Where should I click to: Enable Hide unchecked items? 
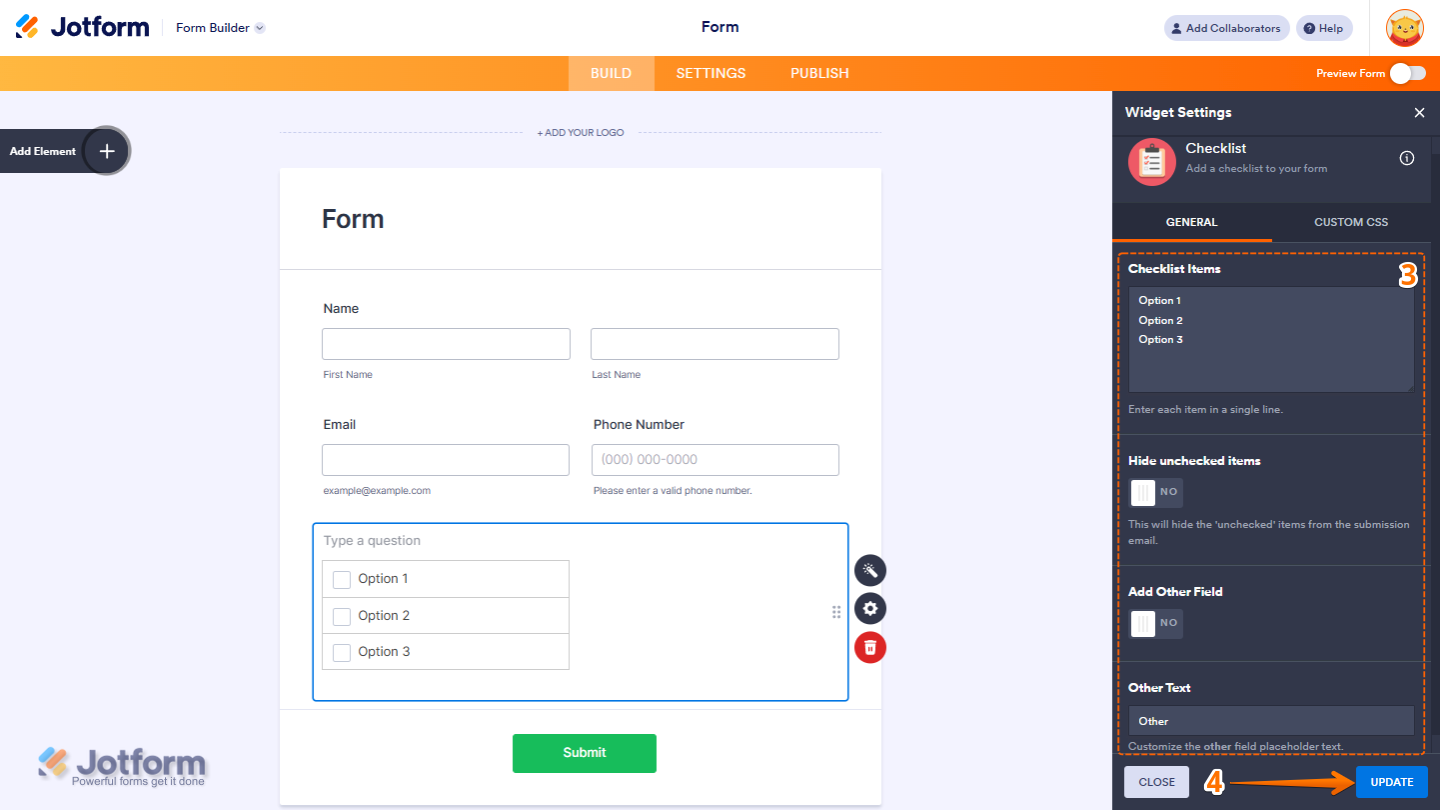(1155, 492)
